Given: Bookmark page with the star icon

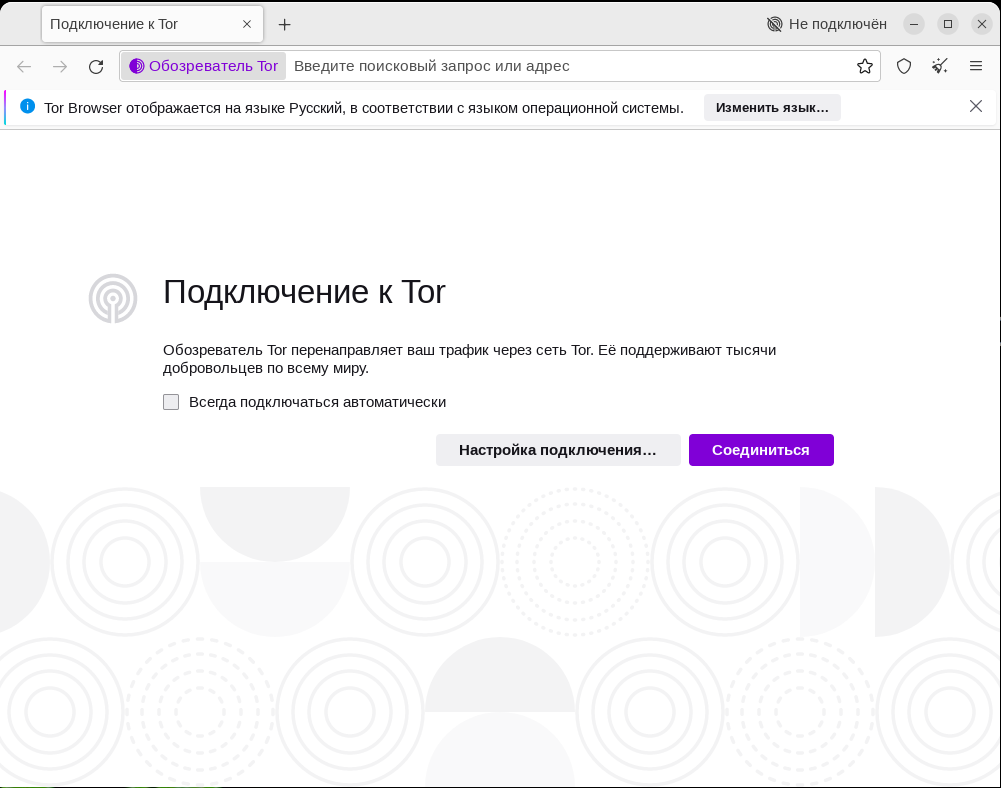Looking at the screenshot, I should [x=864, y=66].
